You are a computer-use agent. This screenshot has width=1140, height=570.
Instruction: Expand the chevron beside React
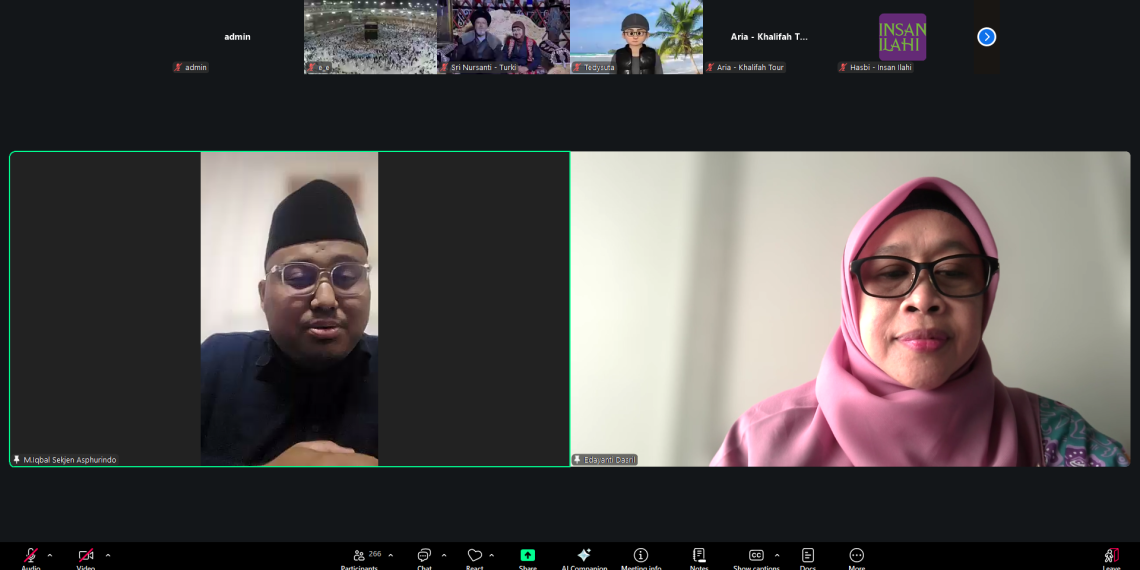pos(491,555)
